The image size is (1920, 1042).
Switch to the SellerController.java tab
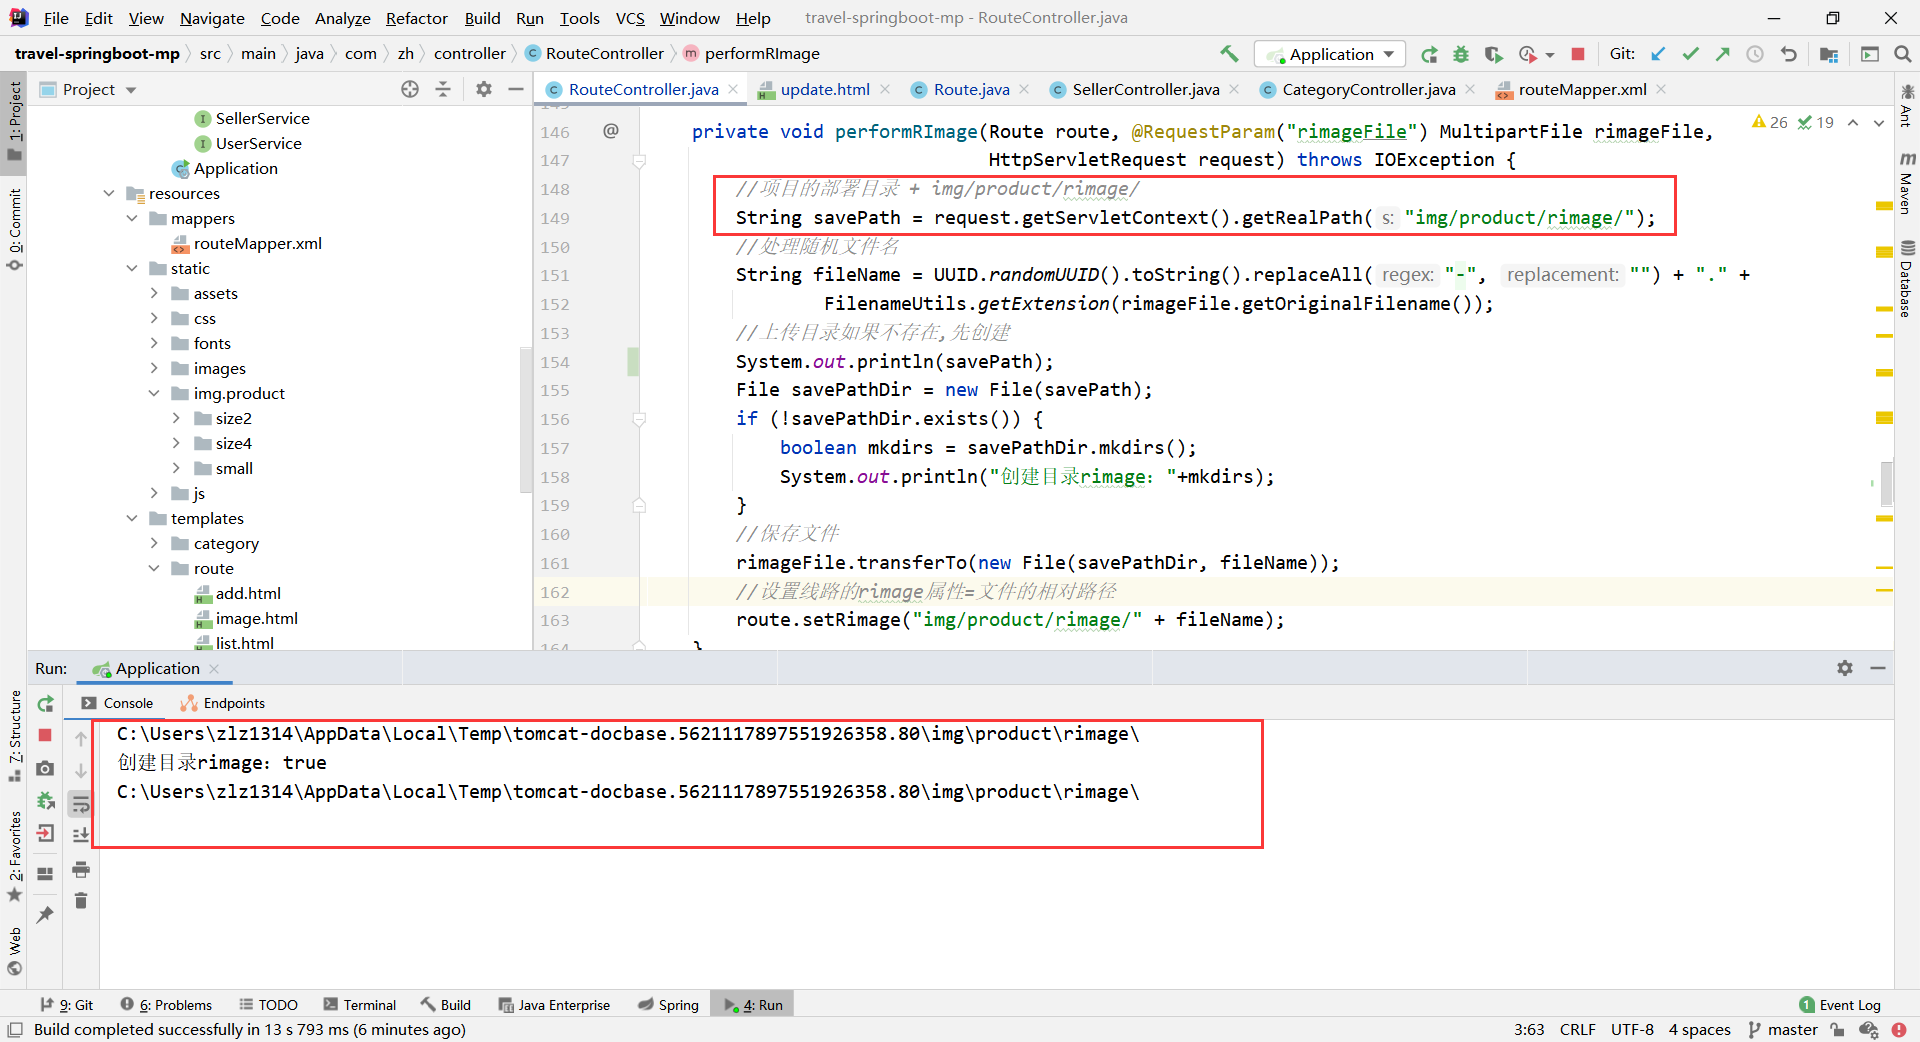click(1145, 89)
